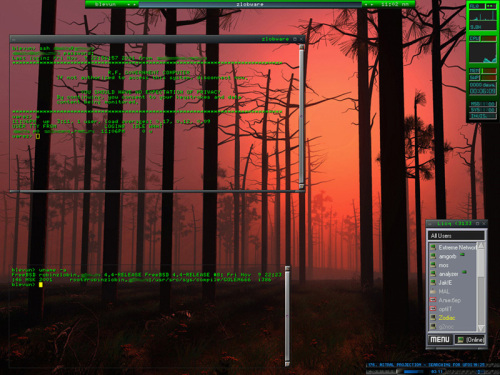Open the Online status selector in Licq

click(x=470, y=340)
